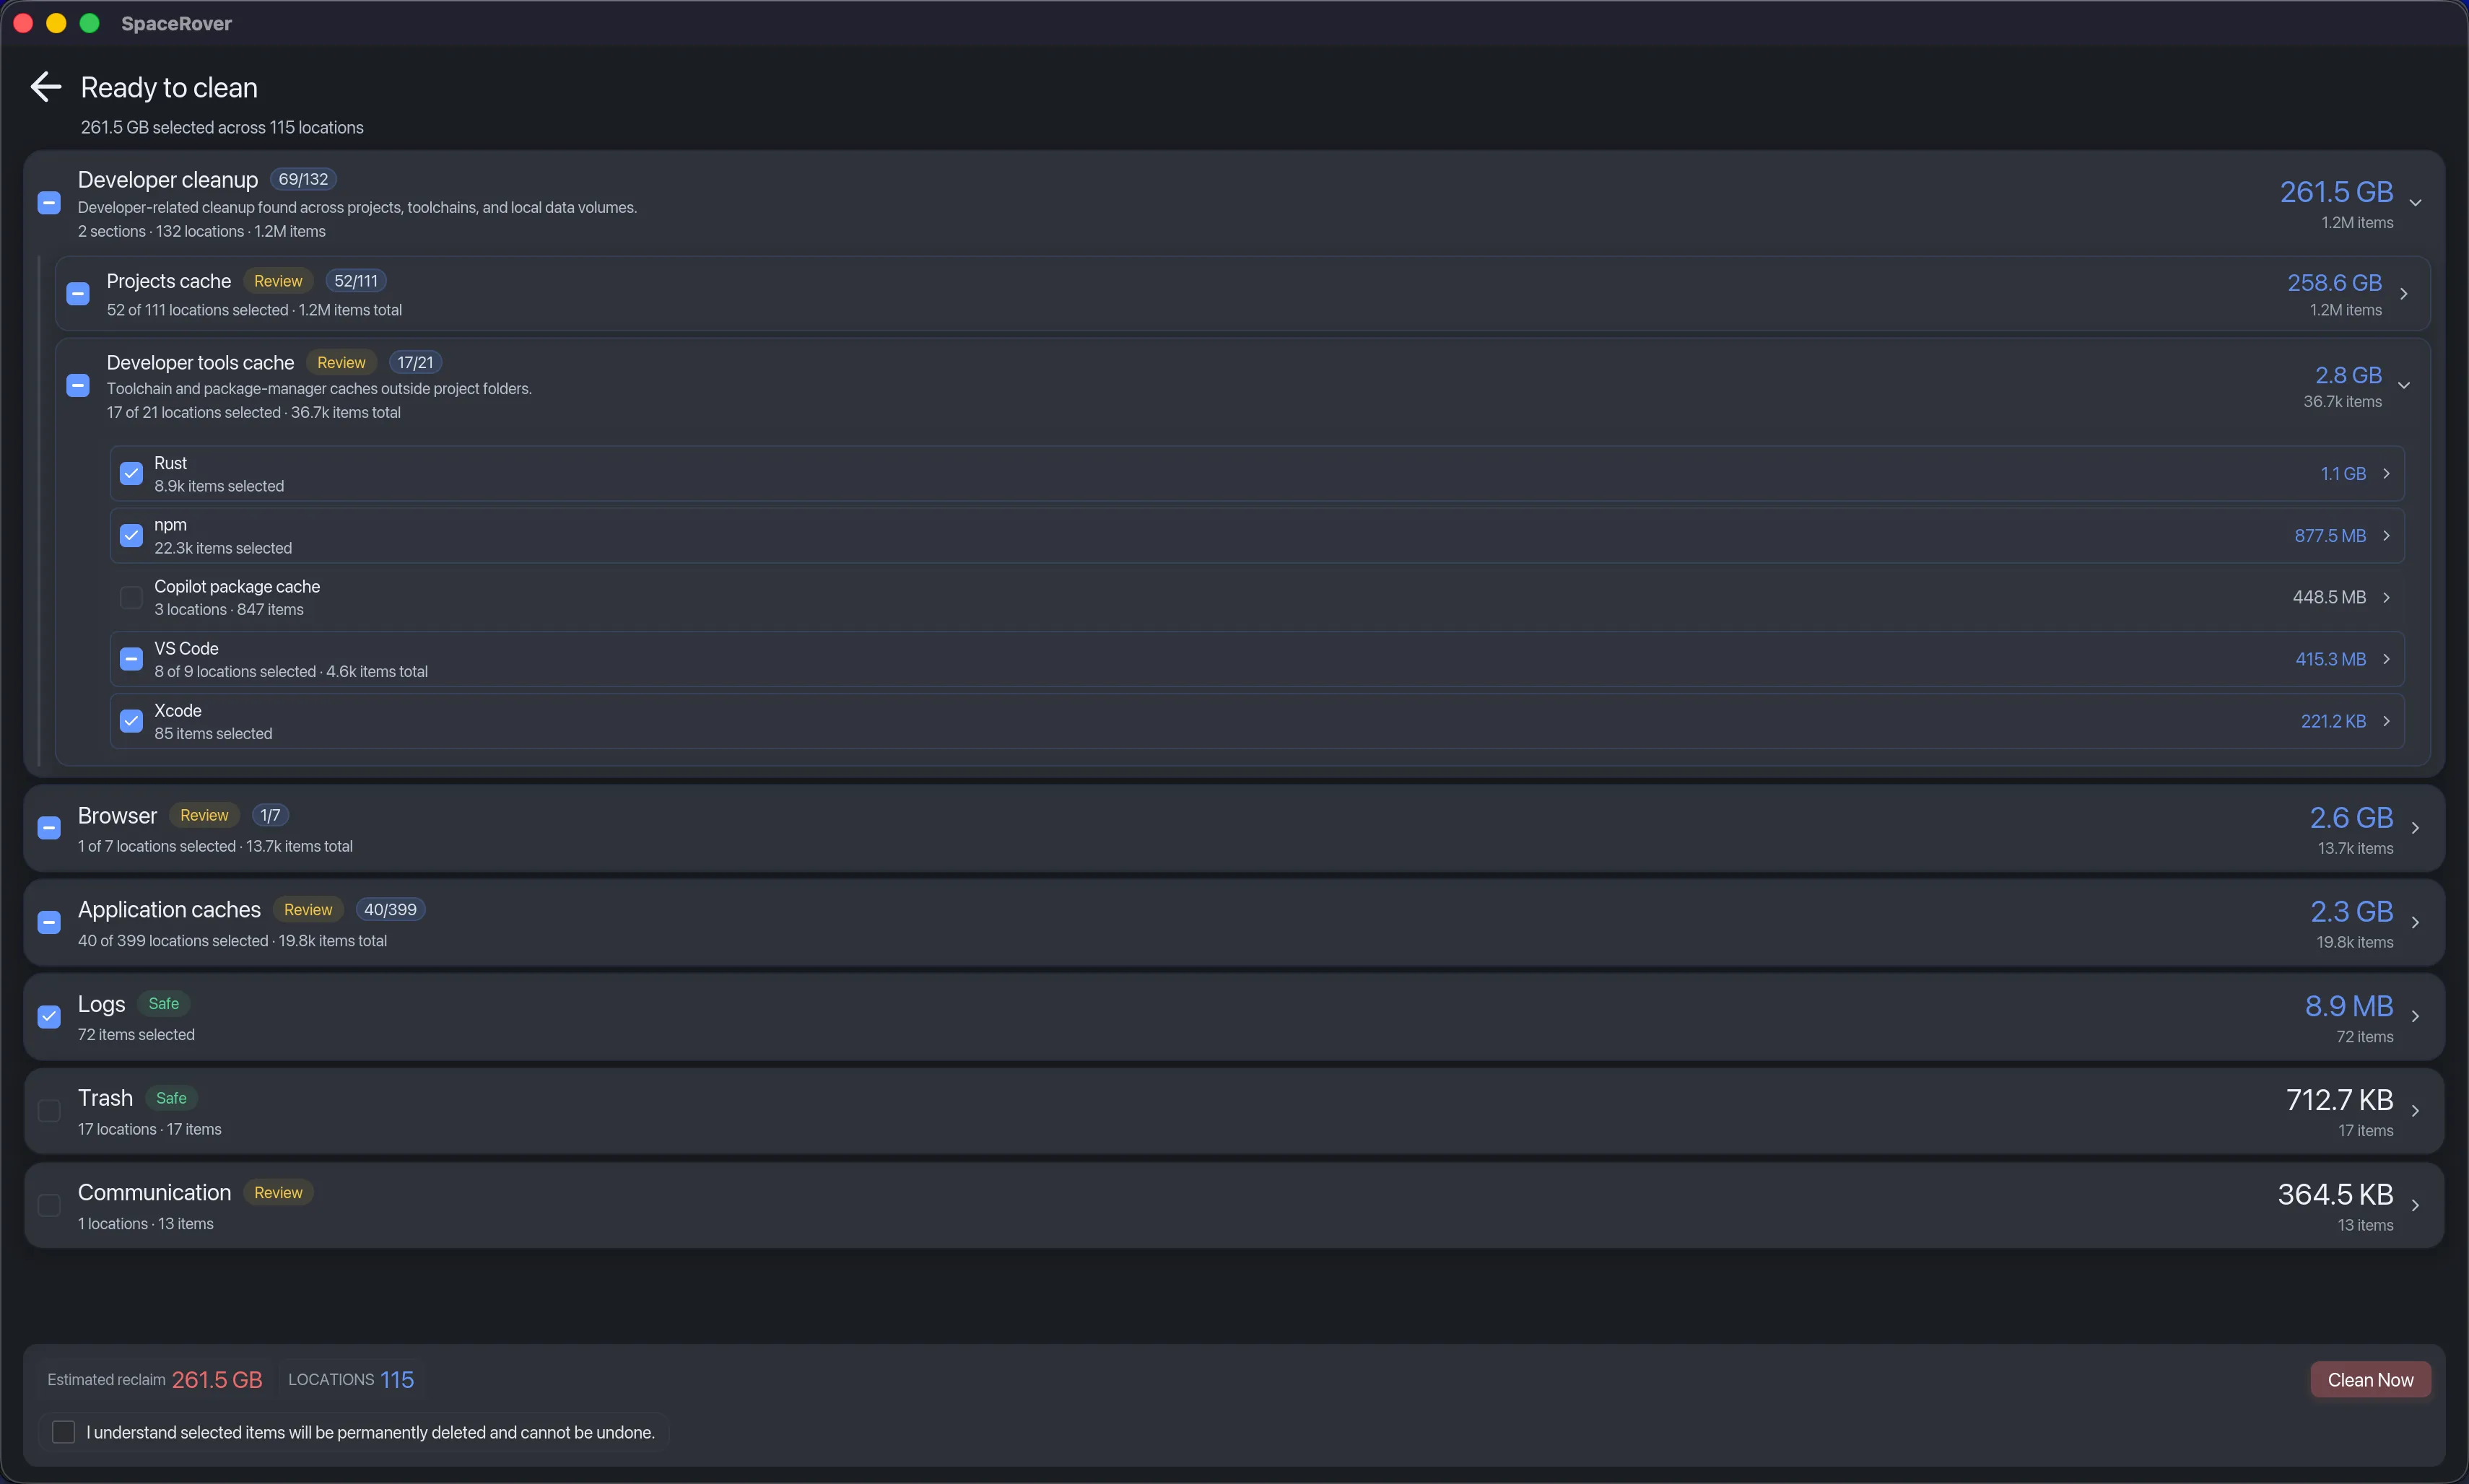This screenshot has height=1484, width=2469.
Task: Open Xcode details chevron
Action: pos(2386,721)
